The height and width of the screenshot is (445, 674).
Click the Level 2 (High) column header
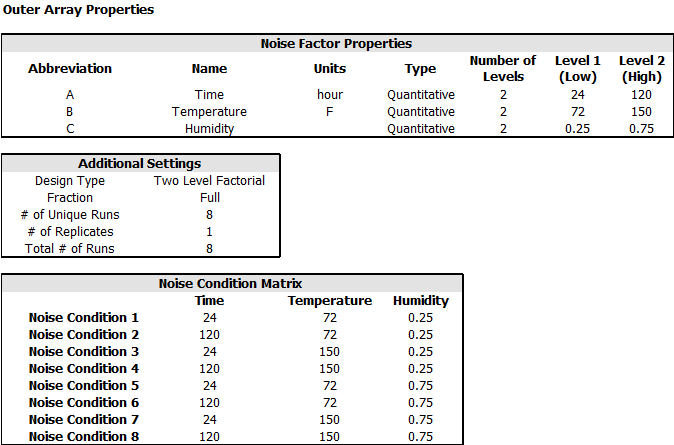pyautogui.click(x=642, y=69)
